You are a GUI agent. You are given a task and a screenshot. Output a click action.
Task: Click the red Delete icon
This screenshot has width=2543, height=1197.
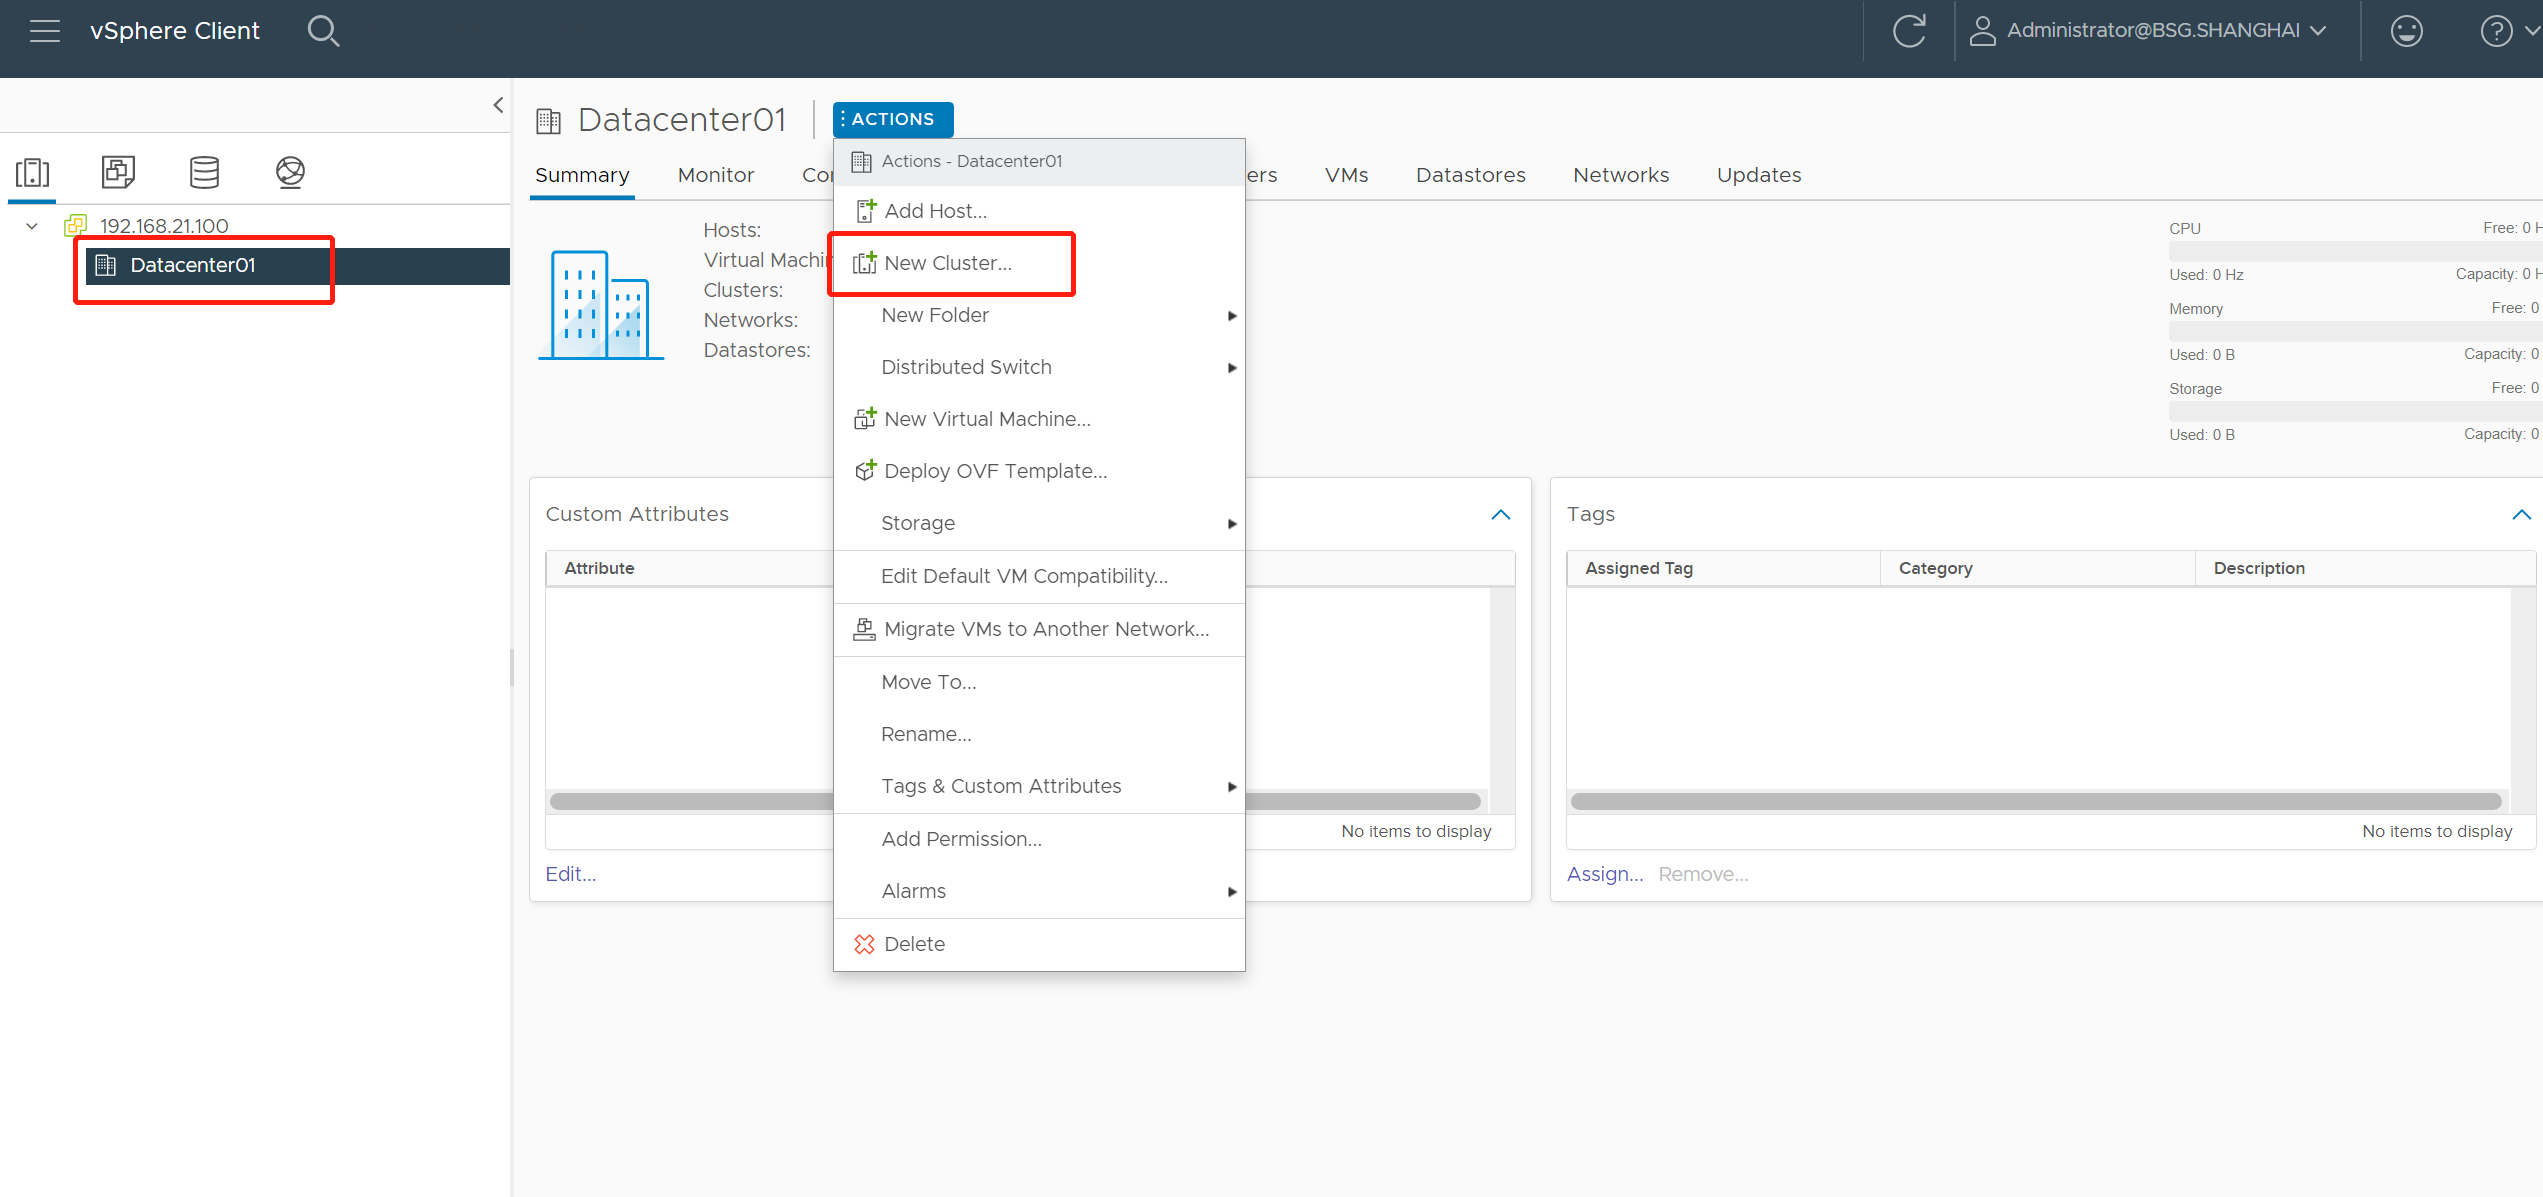[x=864, y=944]
